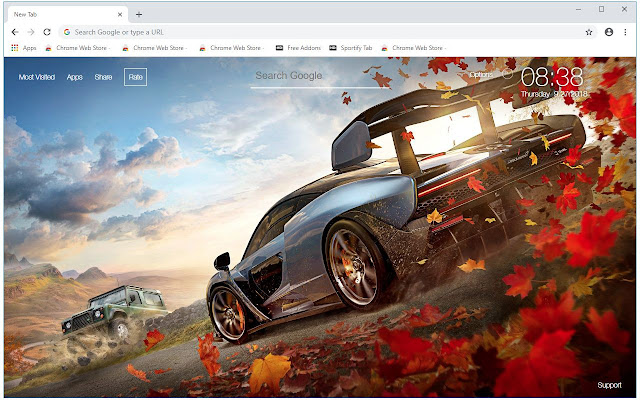Open the Chrome Web Store bookmark before Free Addons
640x400 pixels.
click(x=231, y=48)
